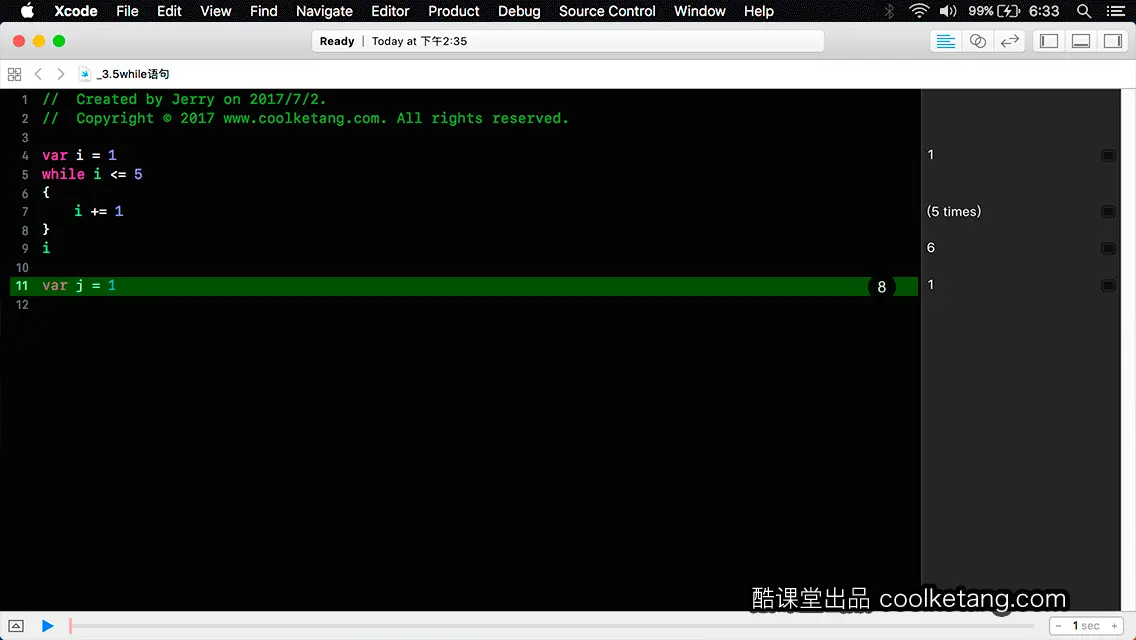This screenshot has width=1136, height=640.
Task: Show result for var i = 1
Action: 1108,155
